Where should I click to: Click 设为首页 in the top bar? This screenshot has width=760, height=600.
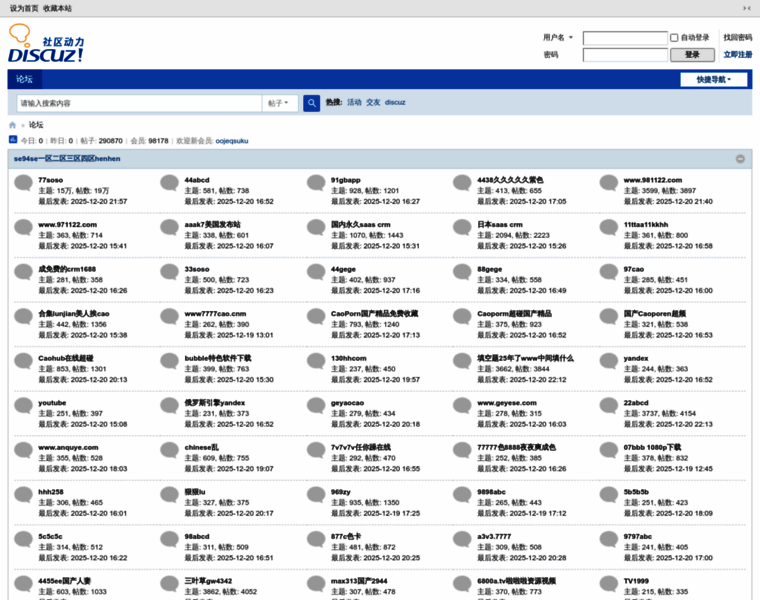[24, 8]
